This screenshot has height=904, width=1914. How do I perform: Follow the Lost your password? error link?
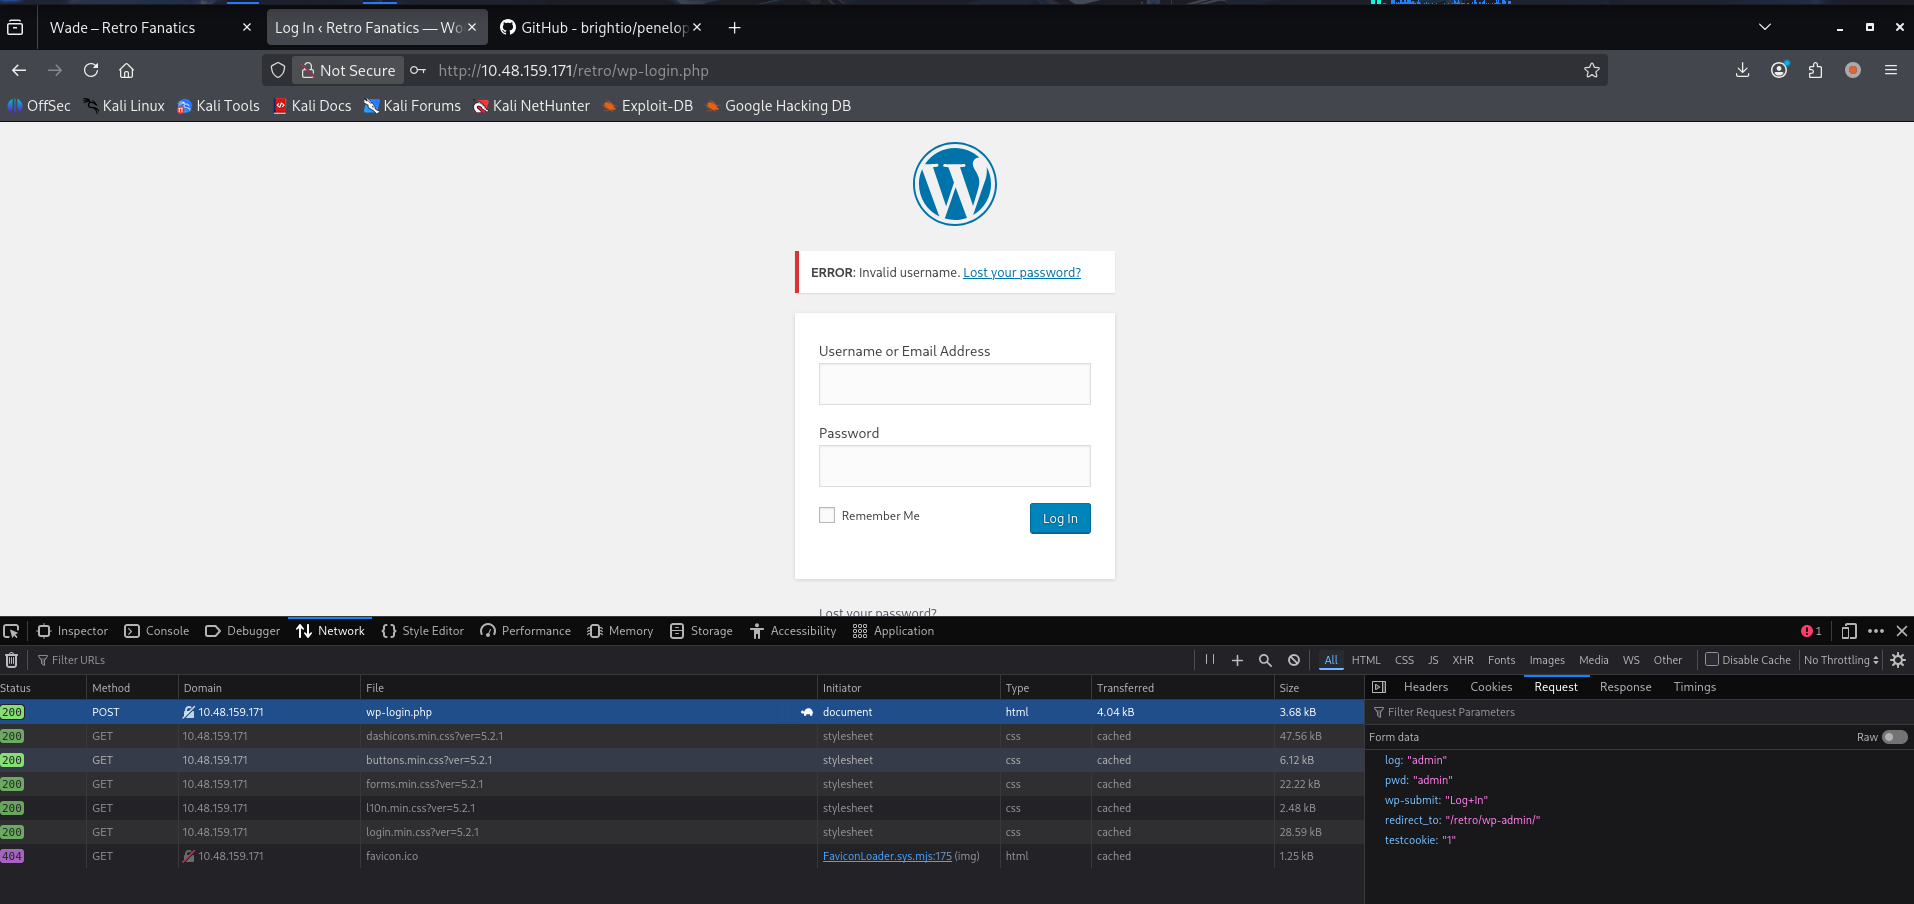(1021, 272)
